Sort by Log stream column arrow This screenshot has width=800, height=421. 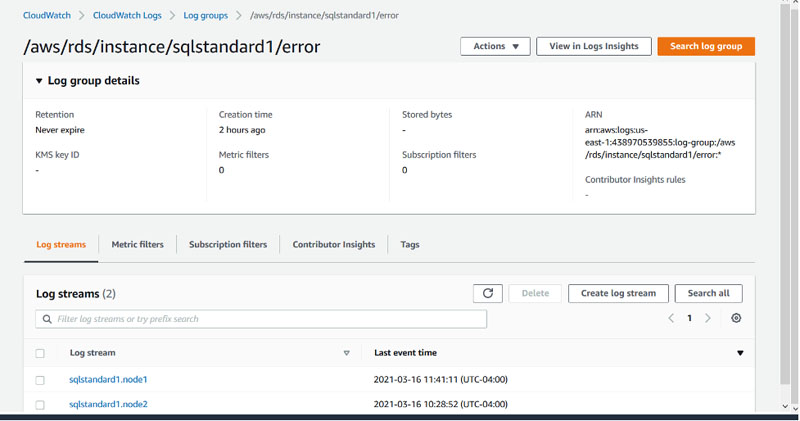(346, 353)
